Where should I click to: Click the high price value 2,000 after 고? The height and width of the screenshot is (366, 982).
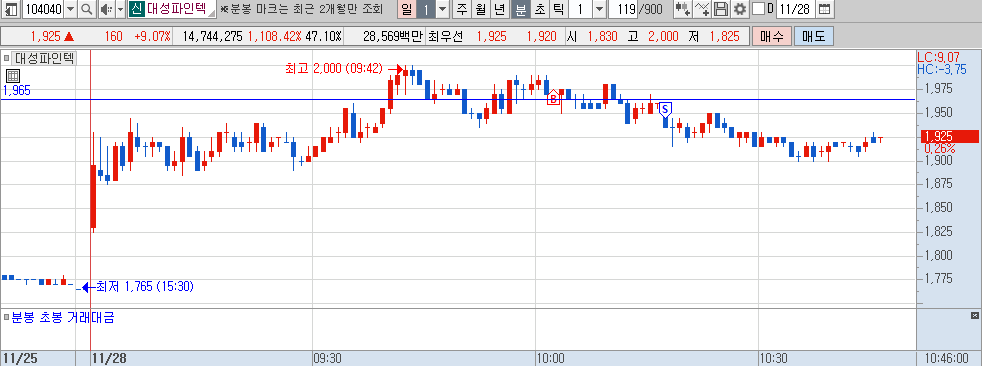coord(663,36)
